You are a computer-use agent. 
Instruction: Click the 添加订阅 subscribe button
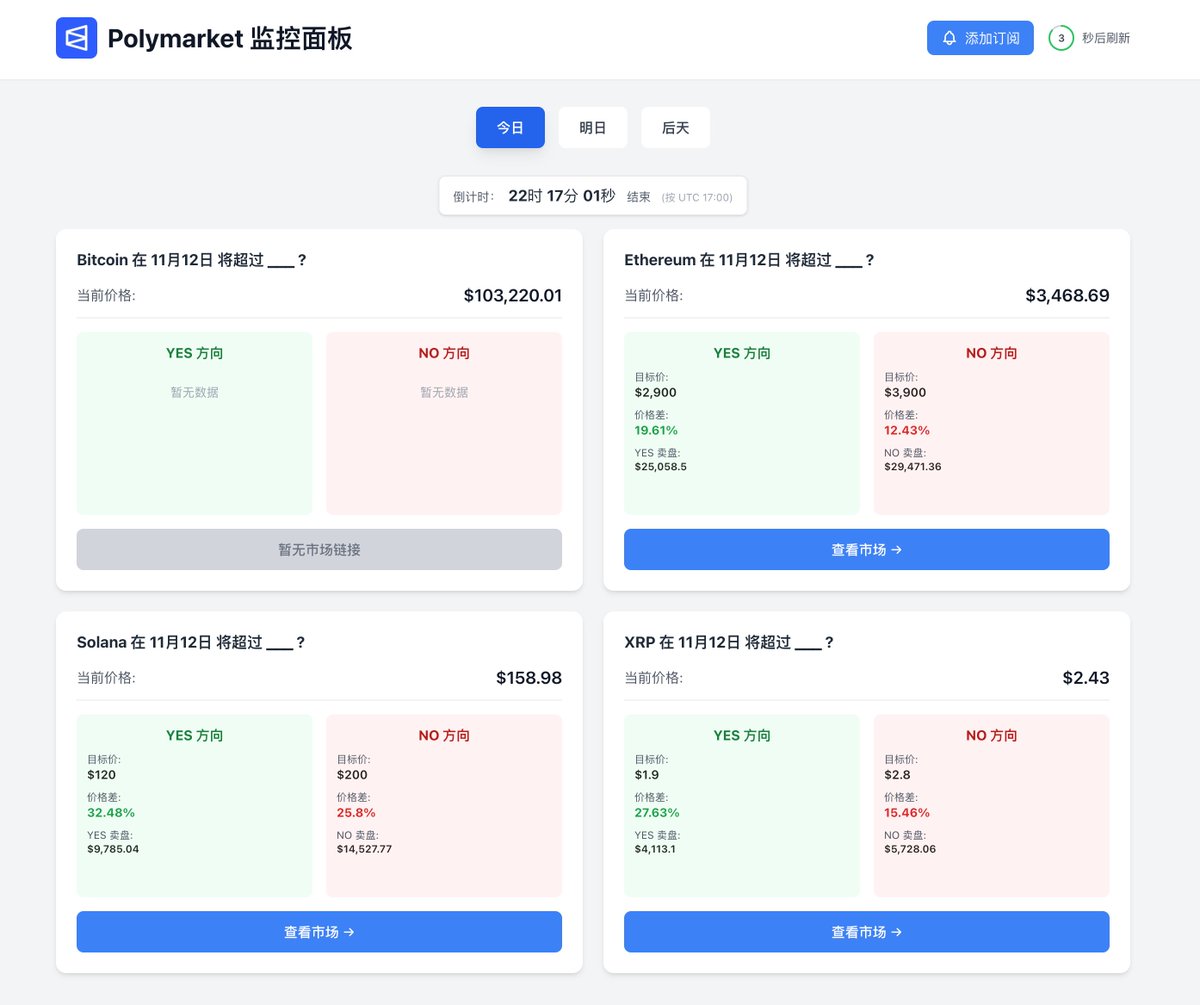point(980,38)
